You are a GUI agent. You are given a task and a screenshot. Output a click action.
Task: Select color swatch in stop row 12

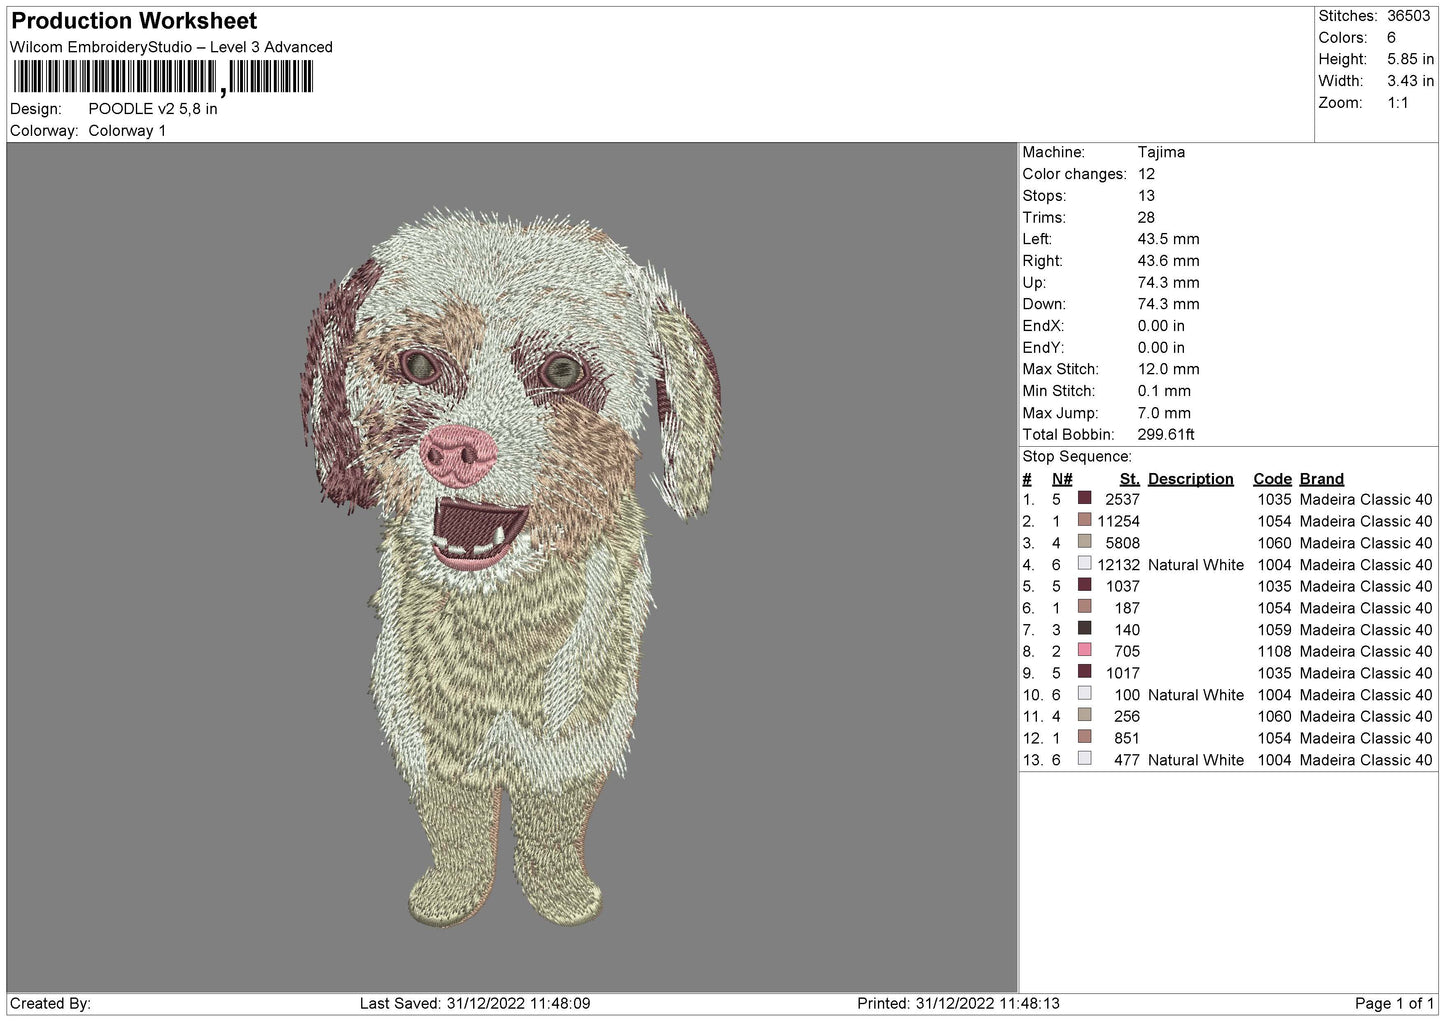1084,737
